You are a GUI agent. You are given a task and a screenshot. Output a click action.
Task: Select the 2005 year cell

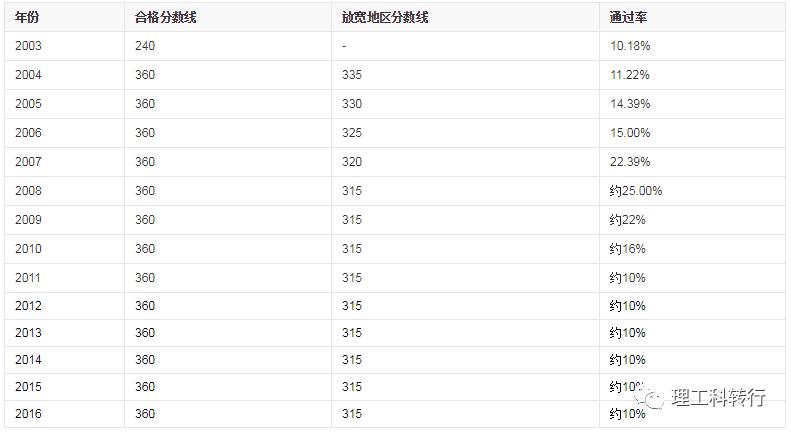pyautogui.click(x=28, y=104)
